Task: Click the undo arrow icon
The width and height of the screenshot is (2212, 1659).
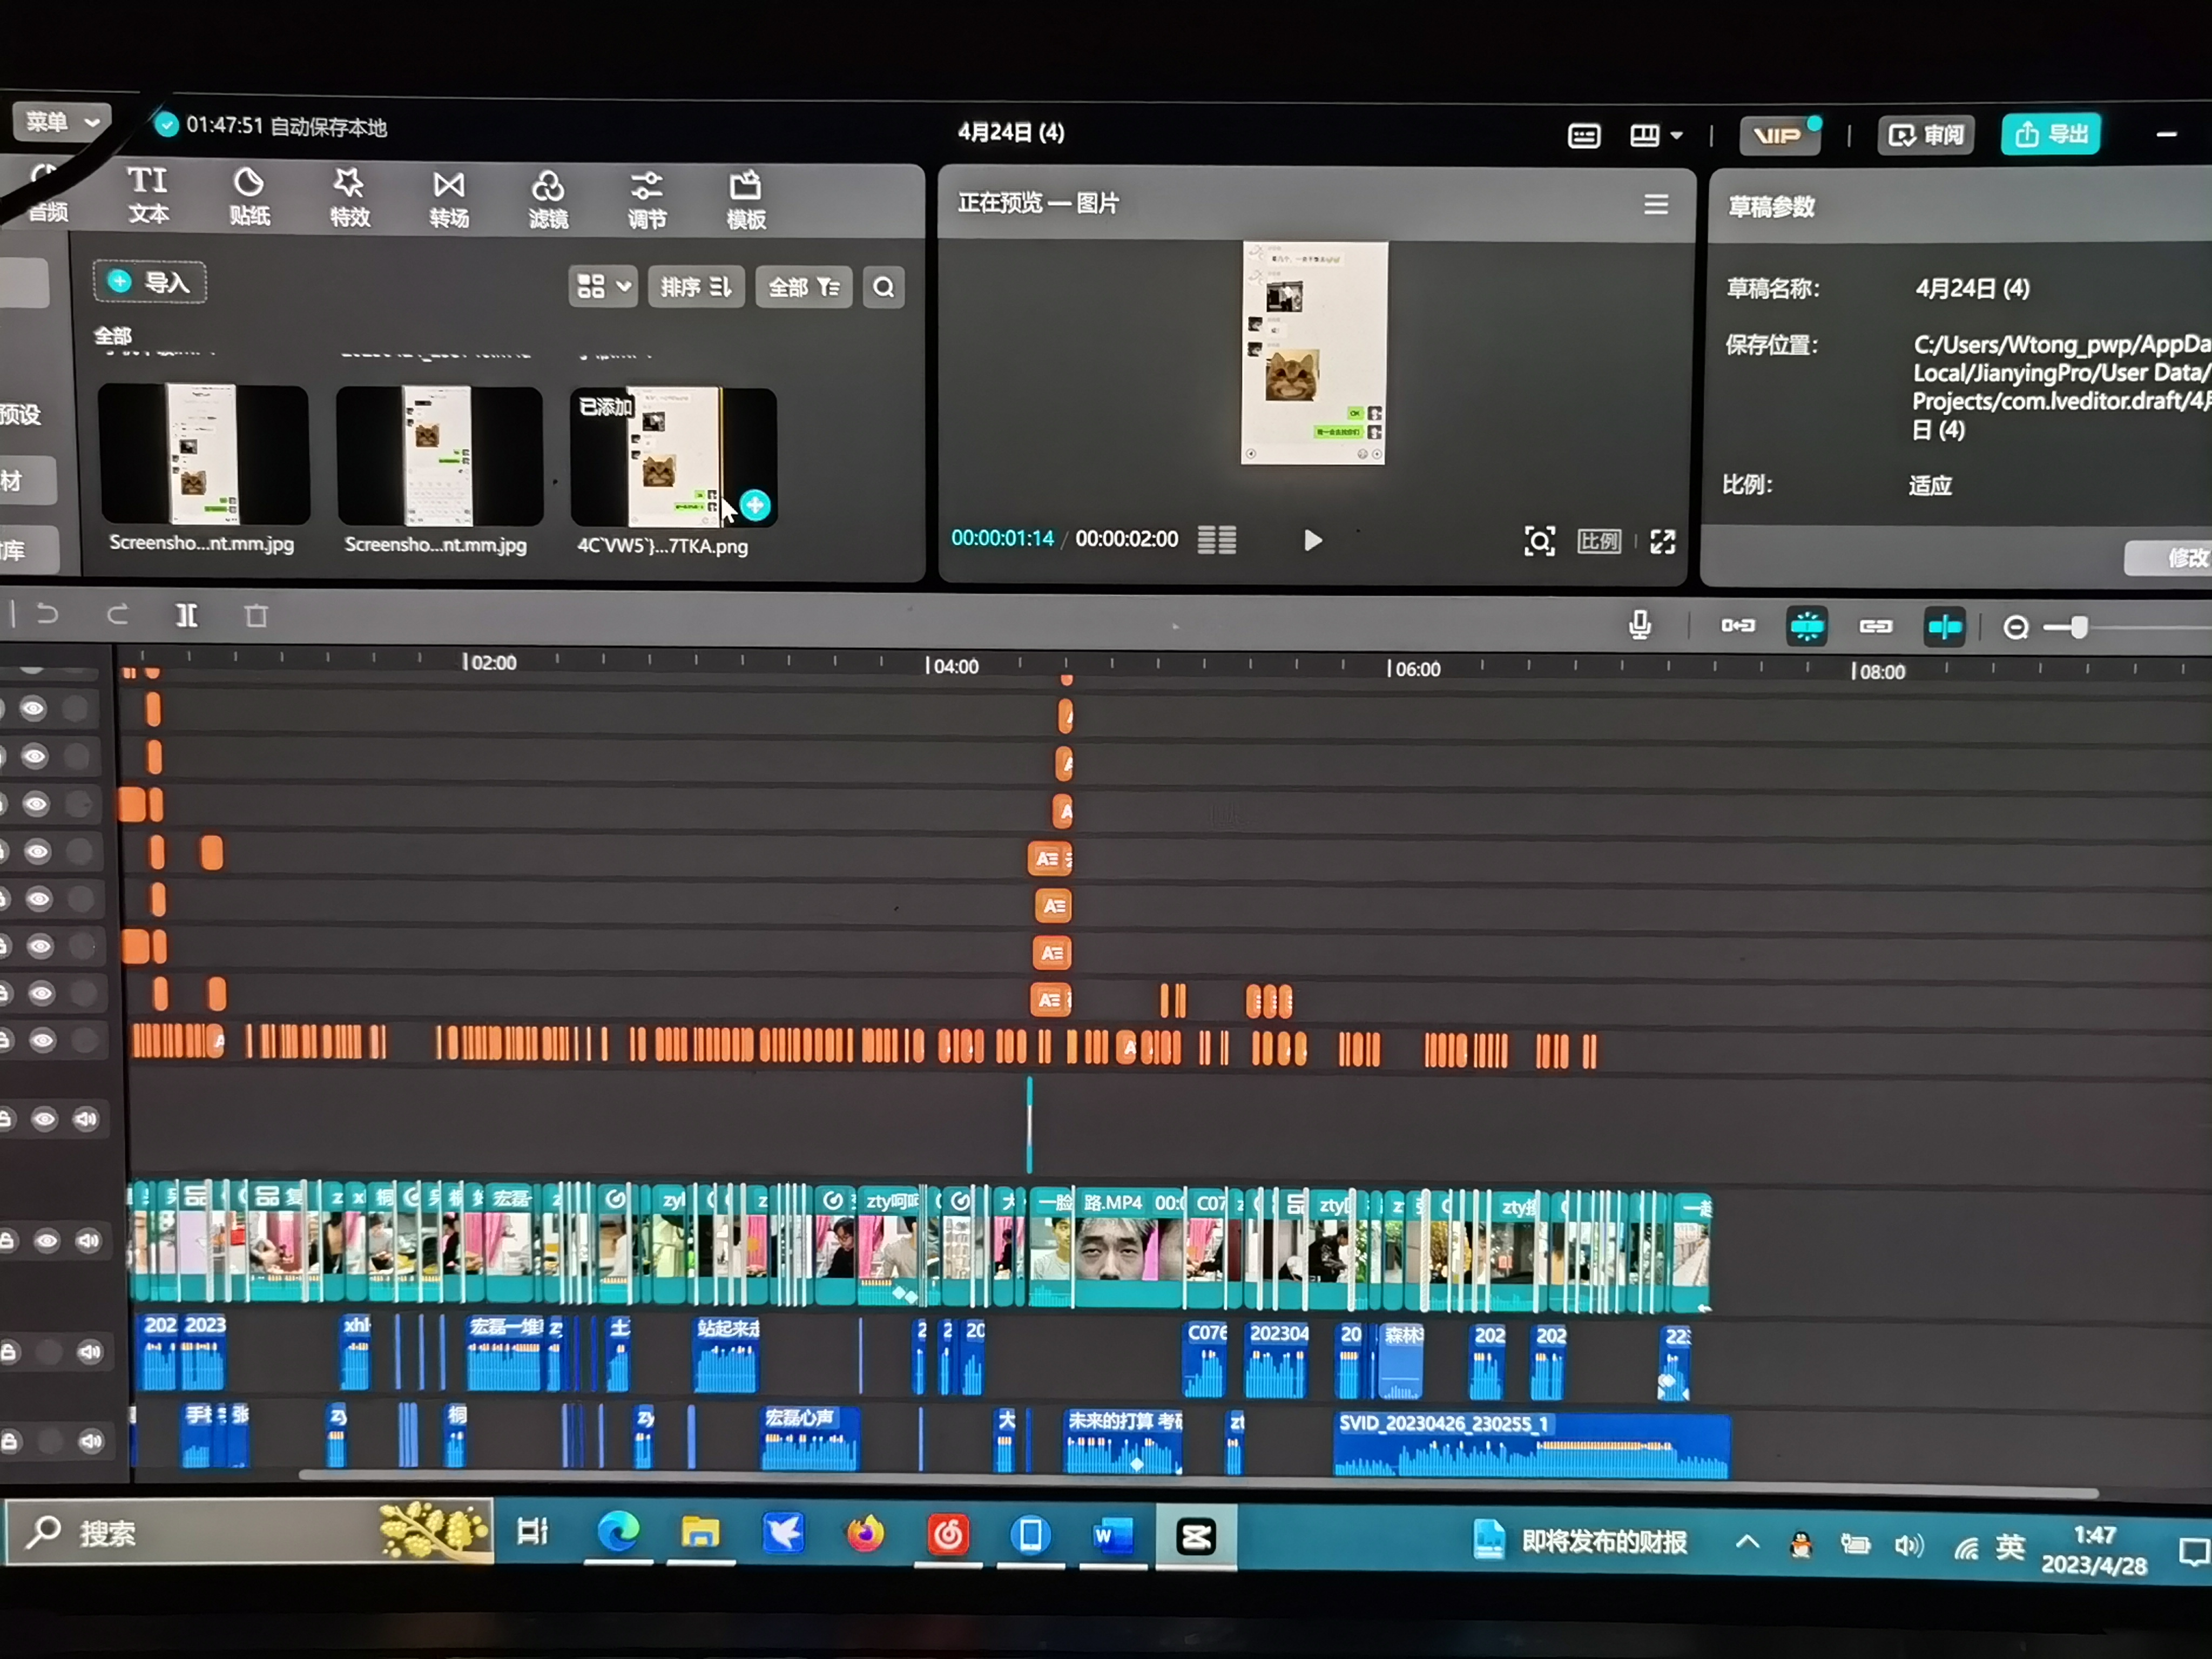Action: tap(47, 614)
